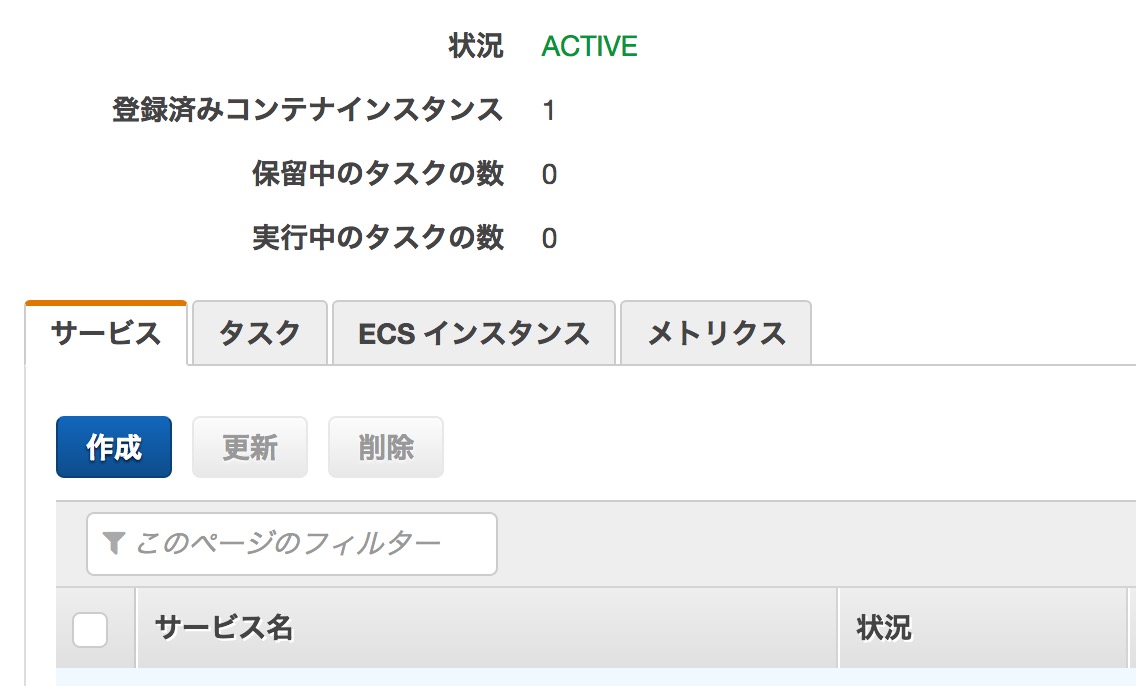Viewport: 1136px width, 686px height.
Task: Click the 実行中のタスクの数 value 0
Action: pyautogui.click(x=549, y=239)
